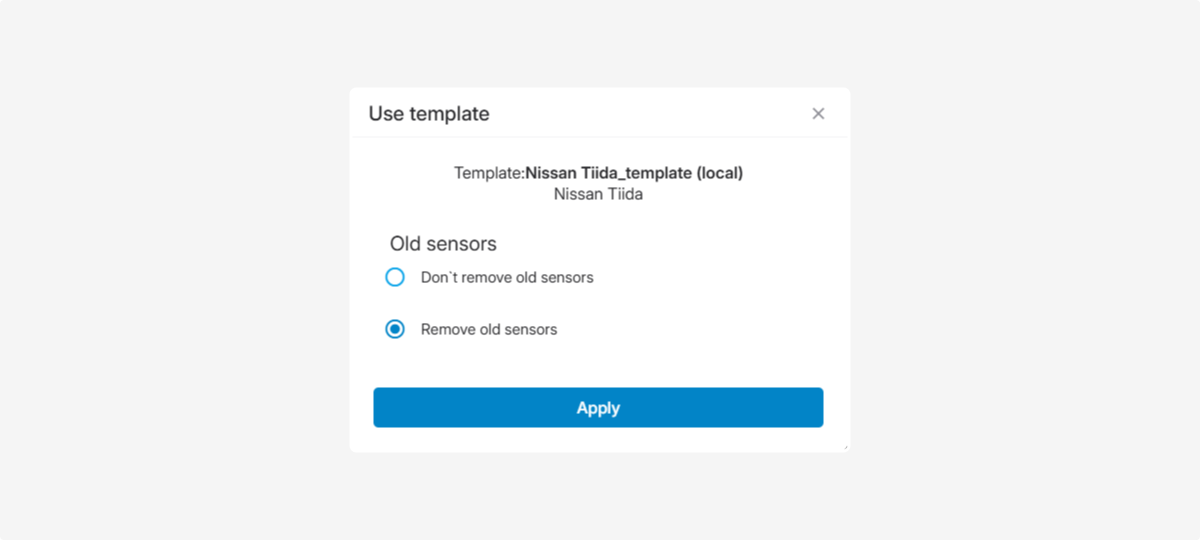This screenshot has height=540, width=1200.
Task: Choose to keep existing old sensors
Action: (x=395, y=277)
